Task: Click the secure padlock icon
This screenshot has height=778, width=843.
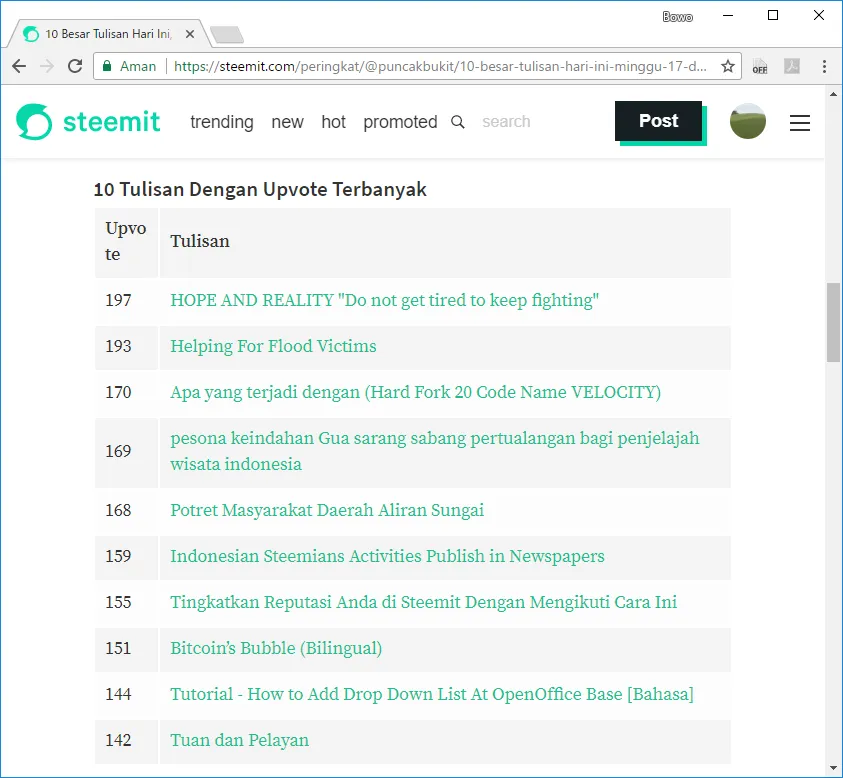Action: pos(107,66)
